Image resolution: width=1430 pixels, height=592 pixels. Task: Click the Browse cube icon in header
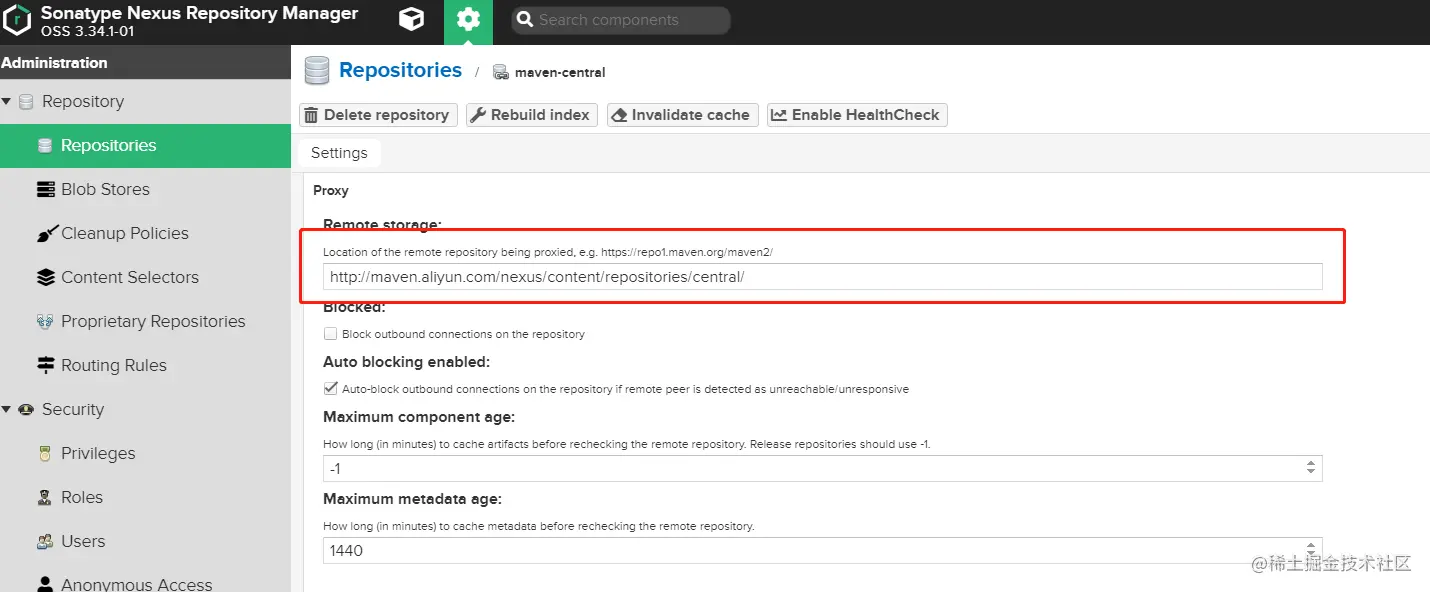(410, 20)
